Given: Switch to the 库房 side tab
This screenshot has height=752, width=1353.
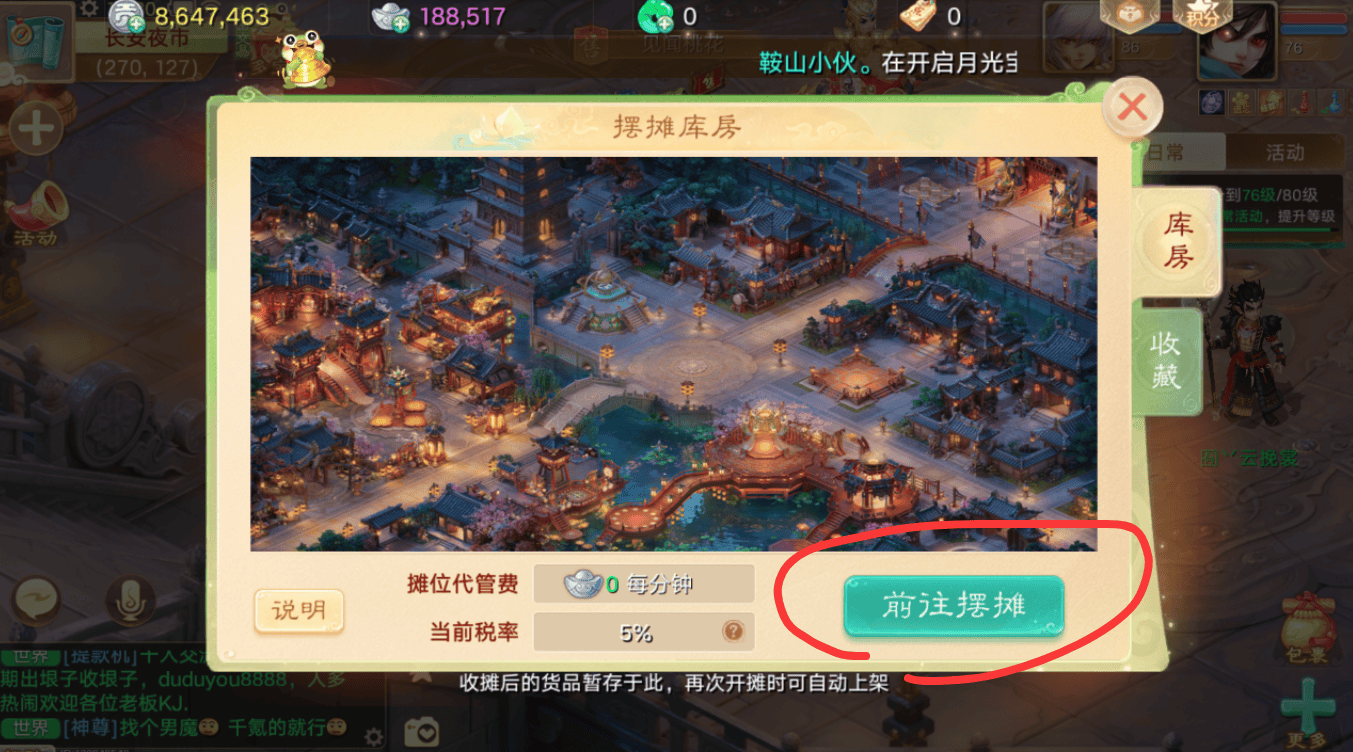Looking at the screenshot, I should pos(1177,240).
